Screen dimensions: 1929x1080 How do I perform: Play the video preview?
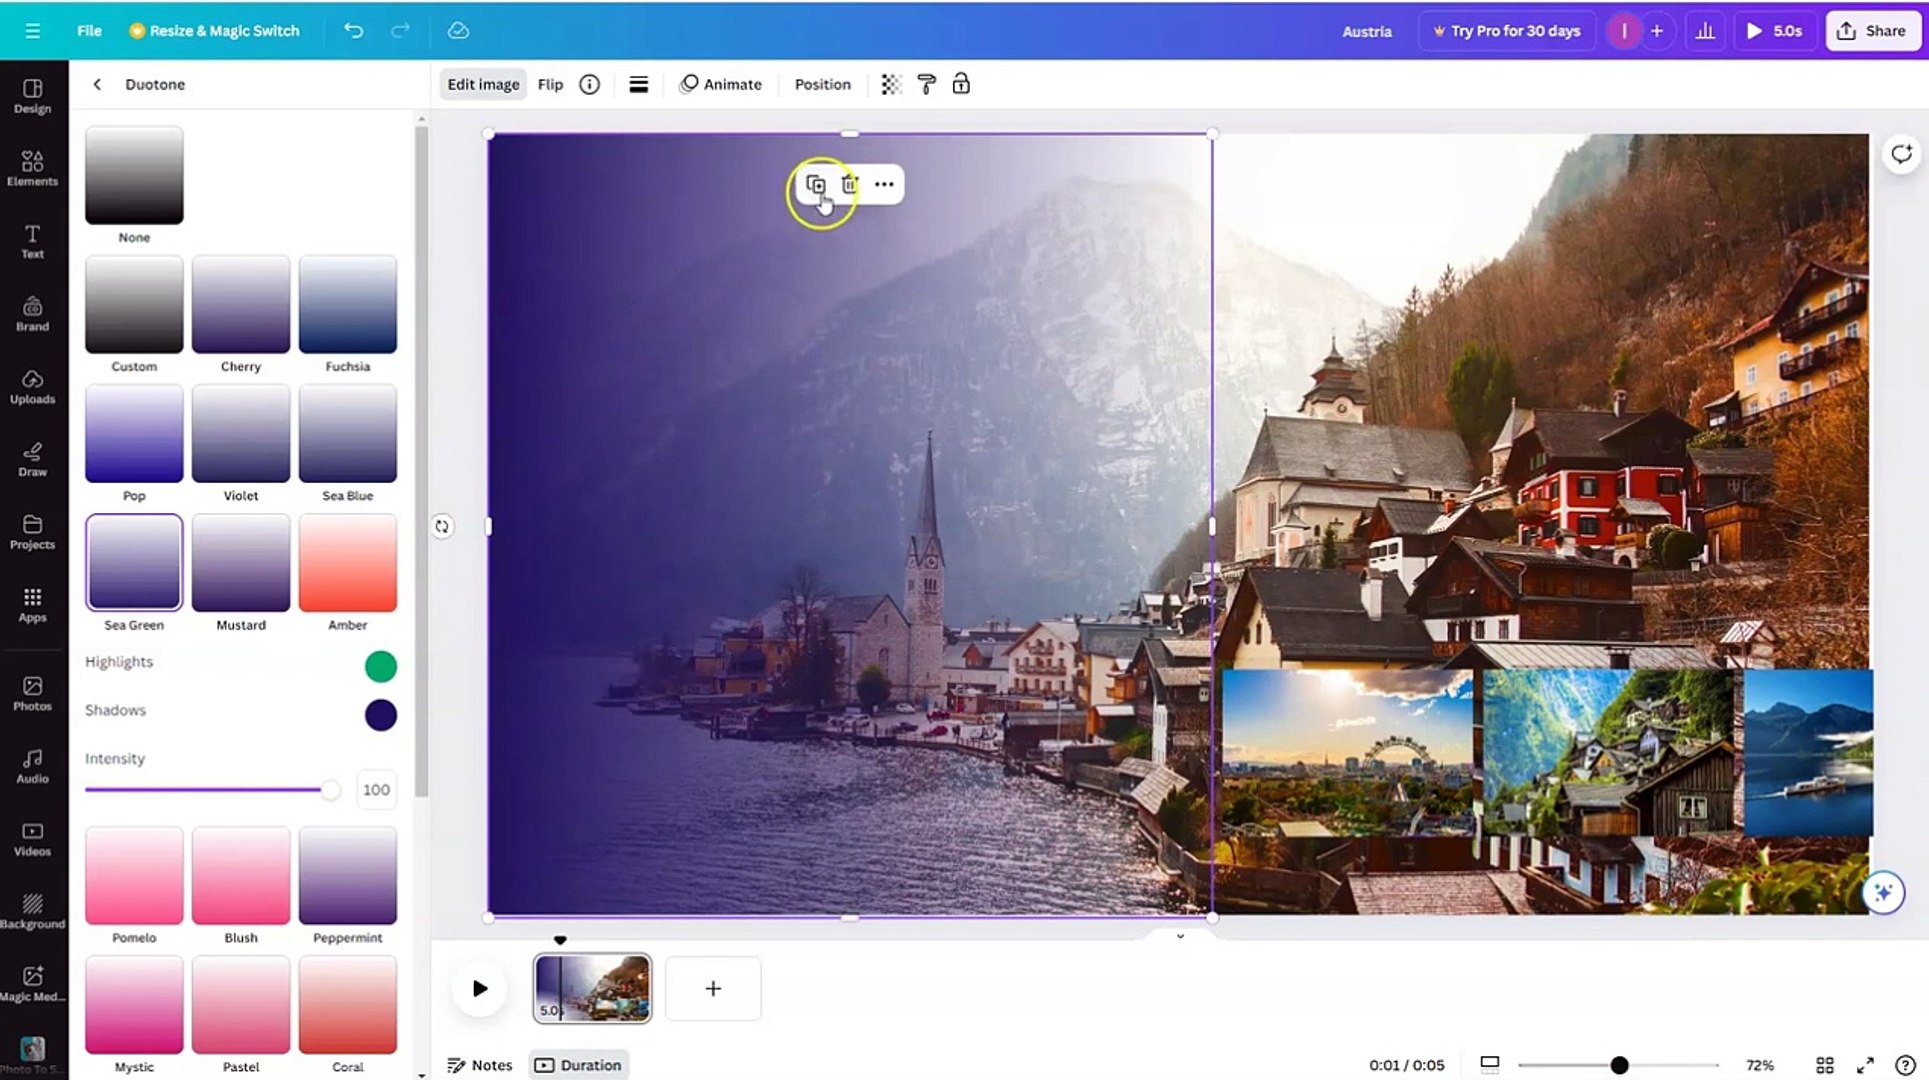click(x=479, y=988)
